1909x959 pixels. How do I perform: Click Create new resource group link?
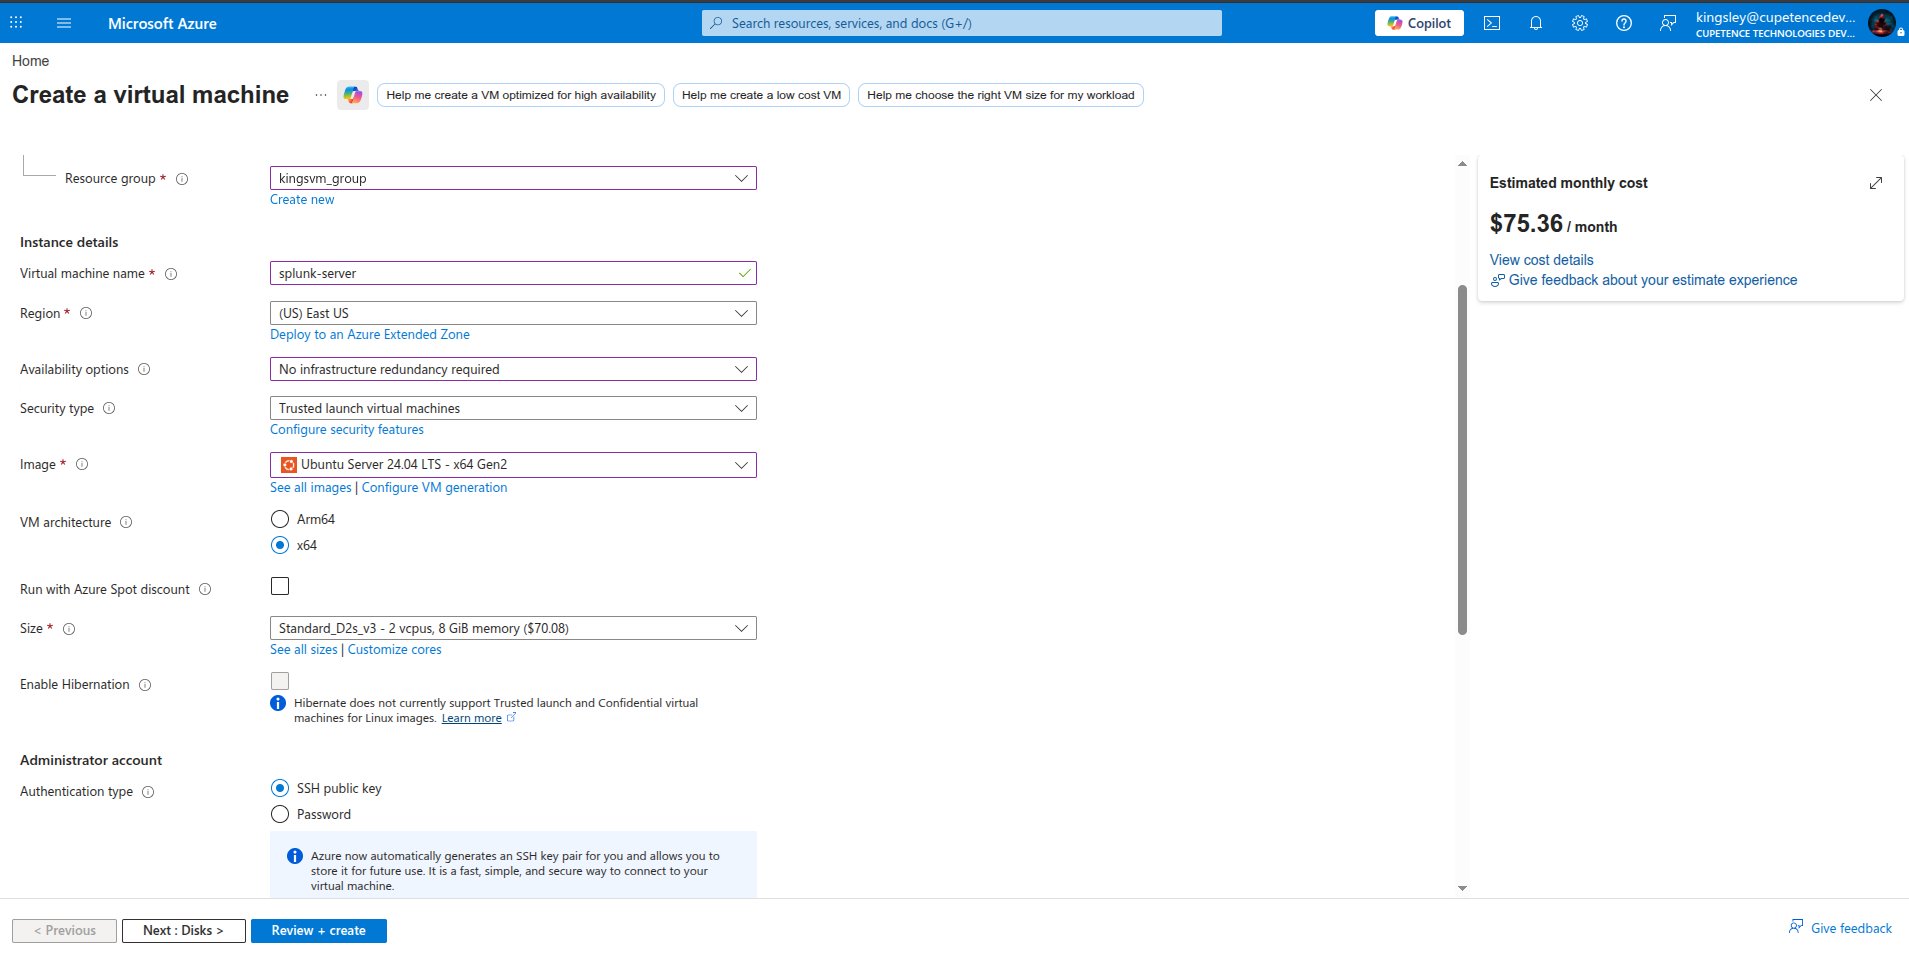tap(302, 200)
